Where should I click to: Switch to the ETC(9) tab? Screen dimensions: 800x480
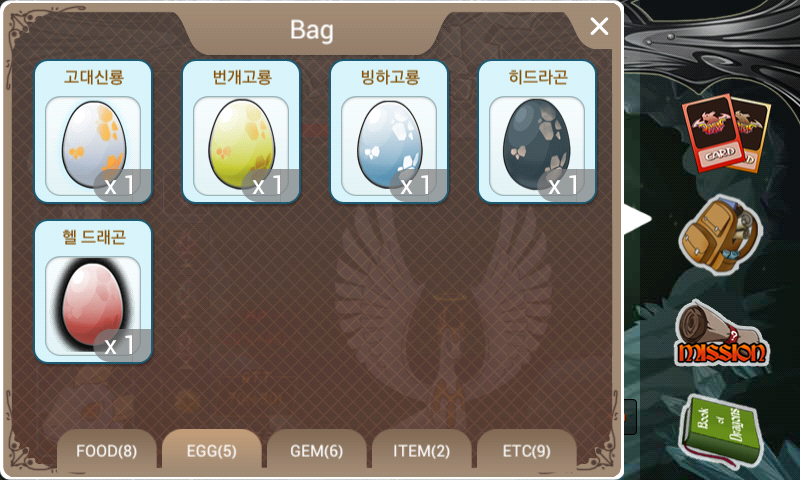click(x=527, y=450)
